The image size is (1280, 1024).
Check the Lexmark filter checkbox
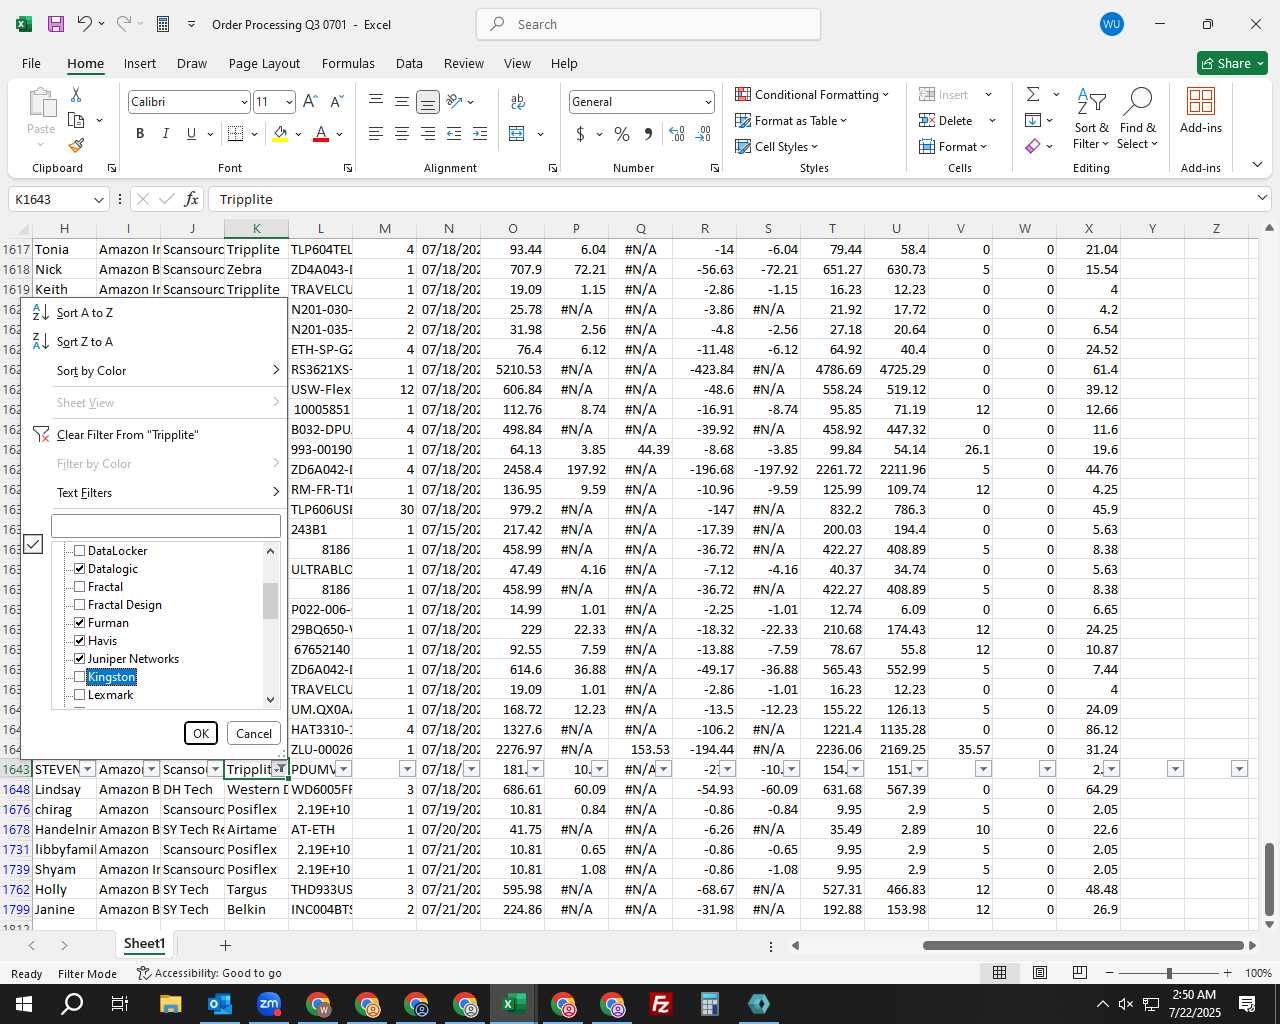[80, 695]
